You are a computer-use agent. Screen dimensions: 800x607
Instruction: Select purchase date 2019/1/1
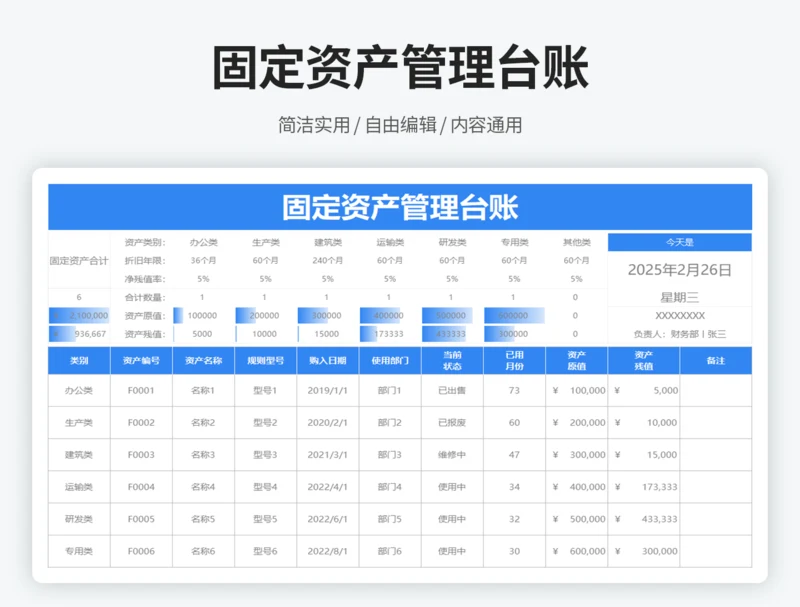[x=328, y=391]
